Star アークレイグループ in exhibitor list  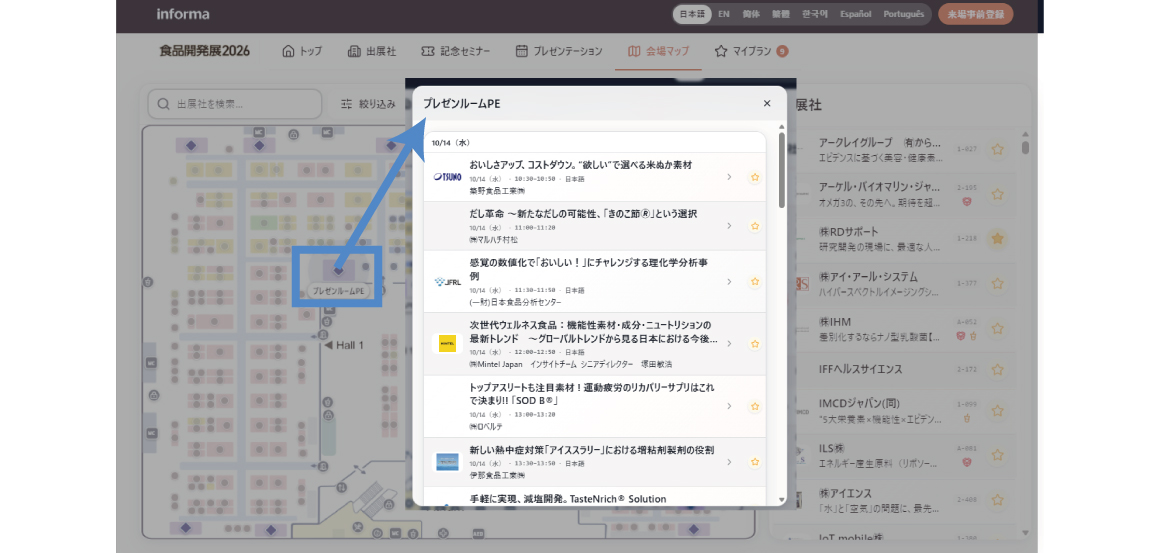(x=997, y=149)
